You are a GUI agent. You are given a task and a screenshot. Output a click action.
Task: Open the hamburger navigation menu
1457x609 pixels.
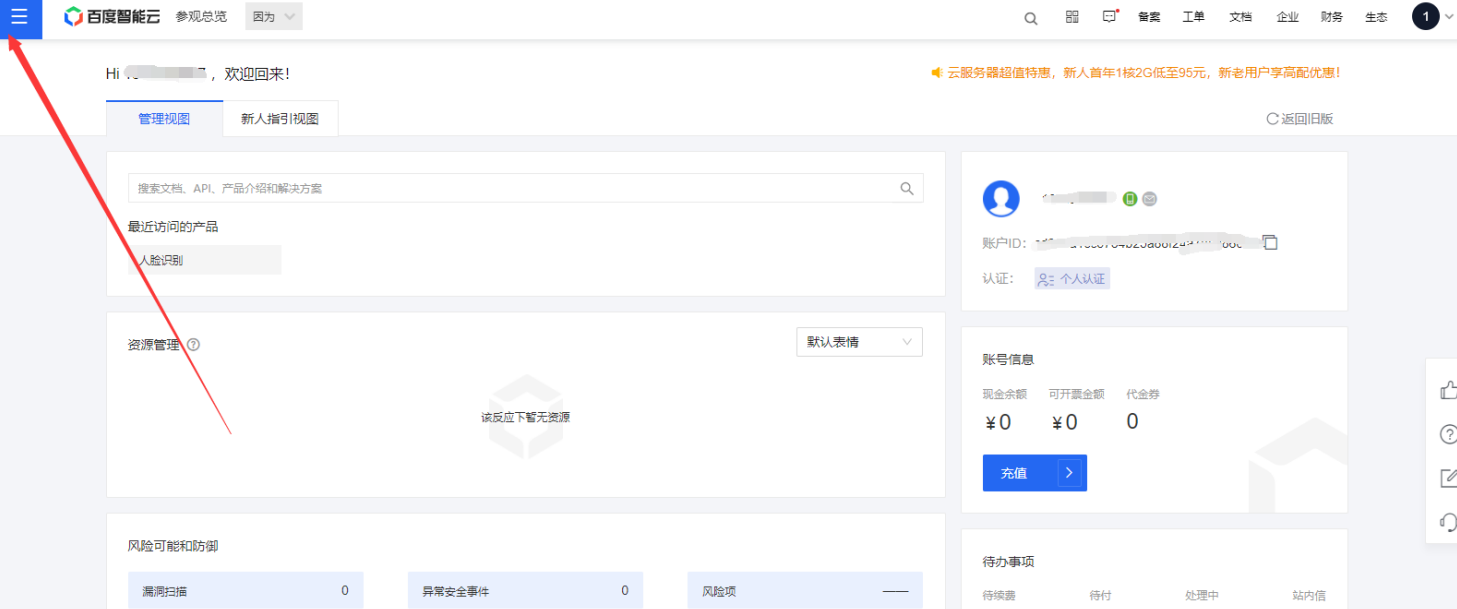pyautogui.click(x=19, y=17)
